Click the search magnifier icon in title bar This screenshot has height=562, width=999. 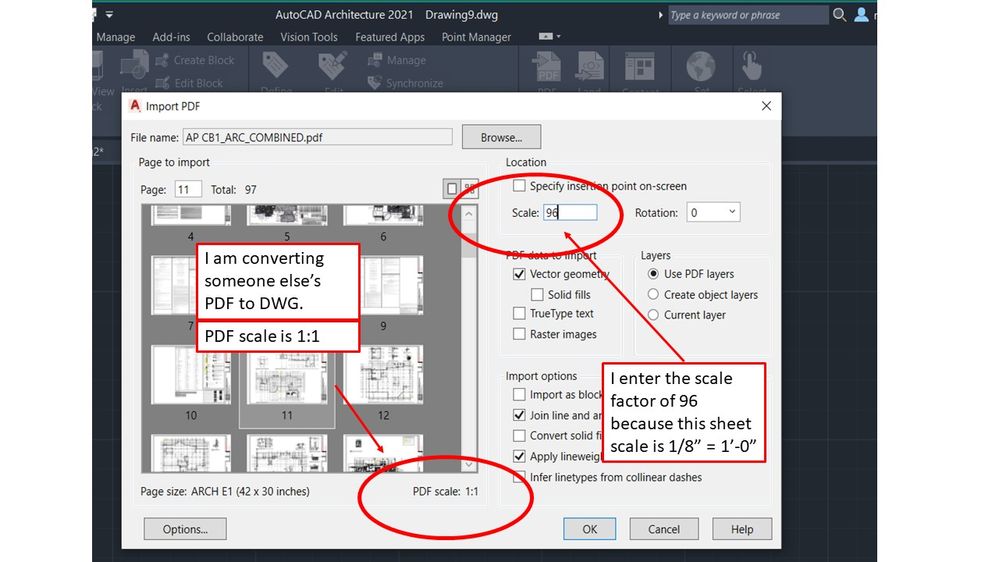[x=840, y=15]
